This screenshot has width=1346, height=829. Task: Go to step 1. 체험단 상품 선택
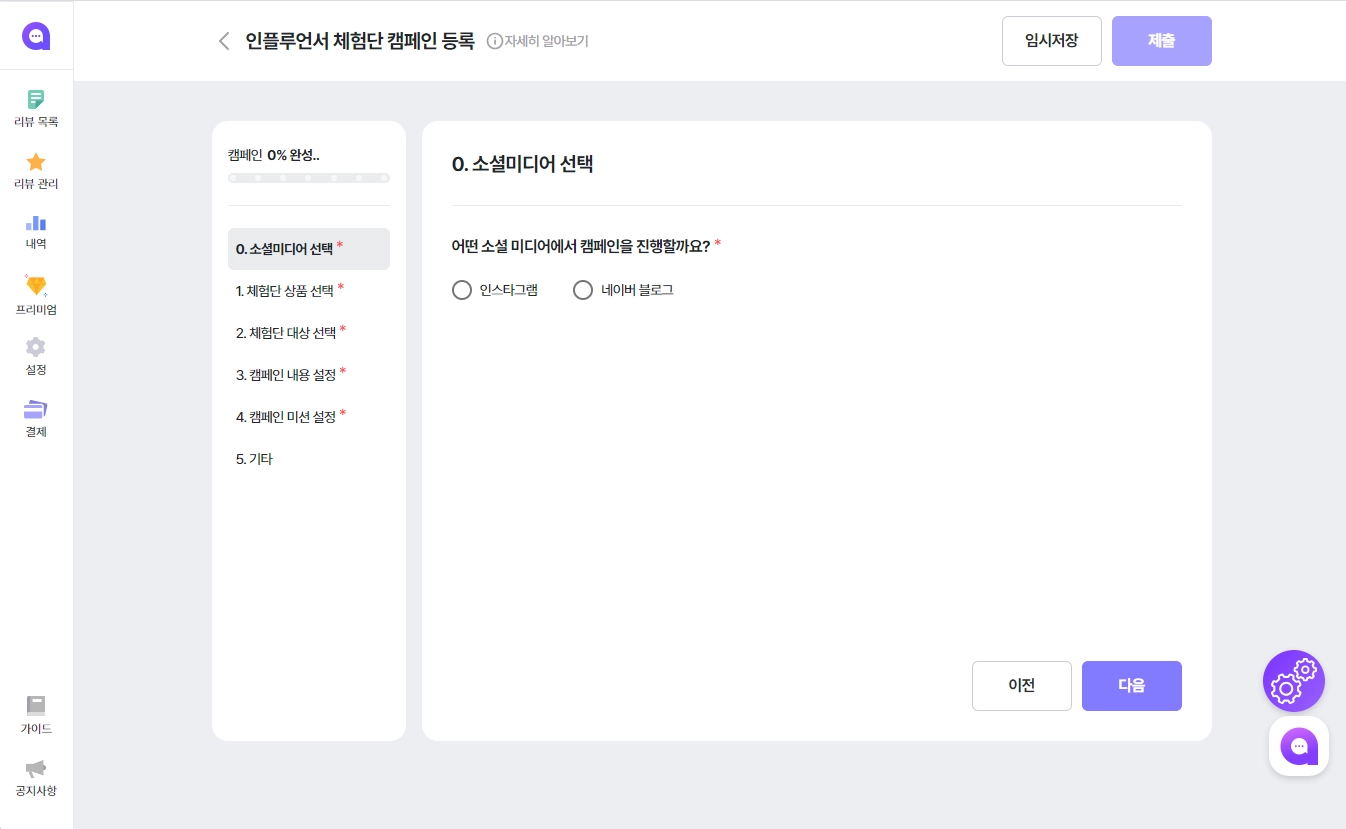pyautogui.click(x=285, y=291)
